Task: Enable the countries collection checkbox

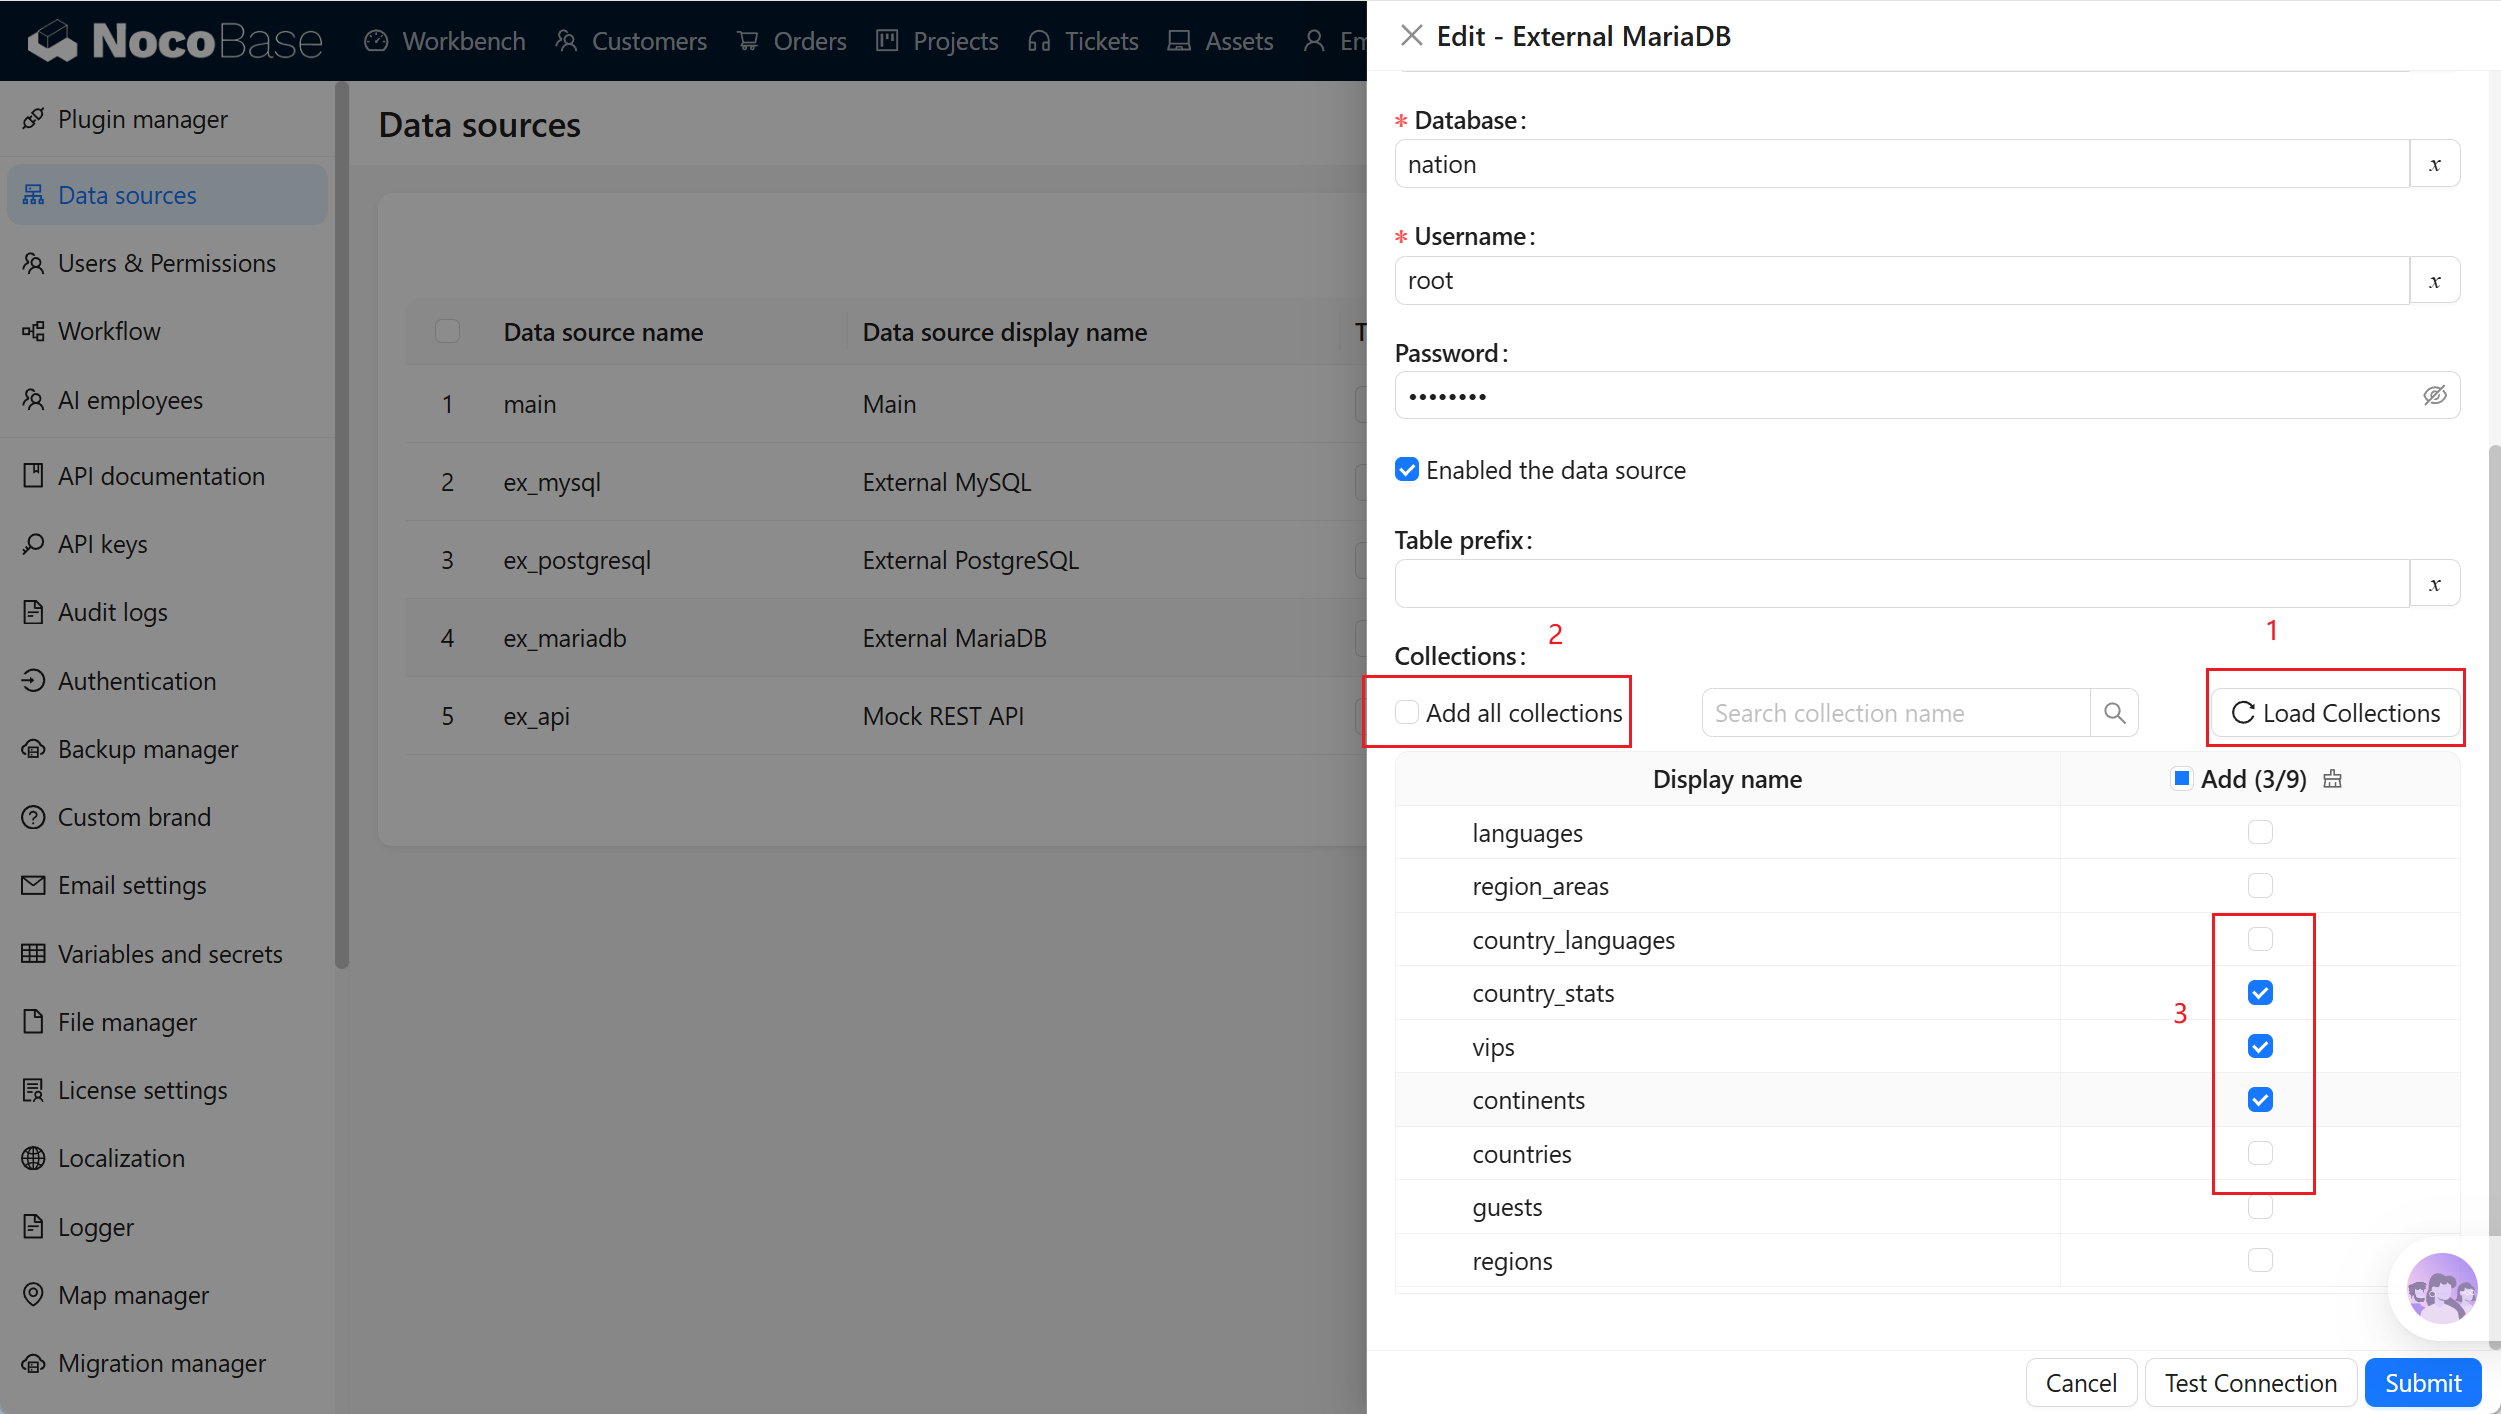Action: click(2259, 1153)
